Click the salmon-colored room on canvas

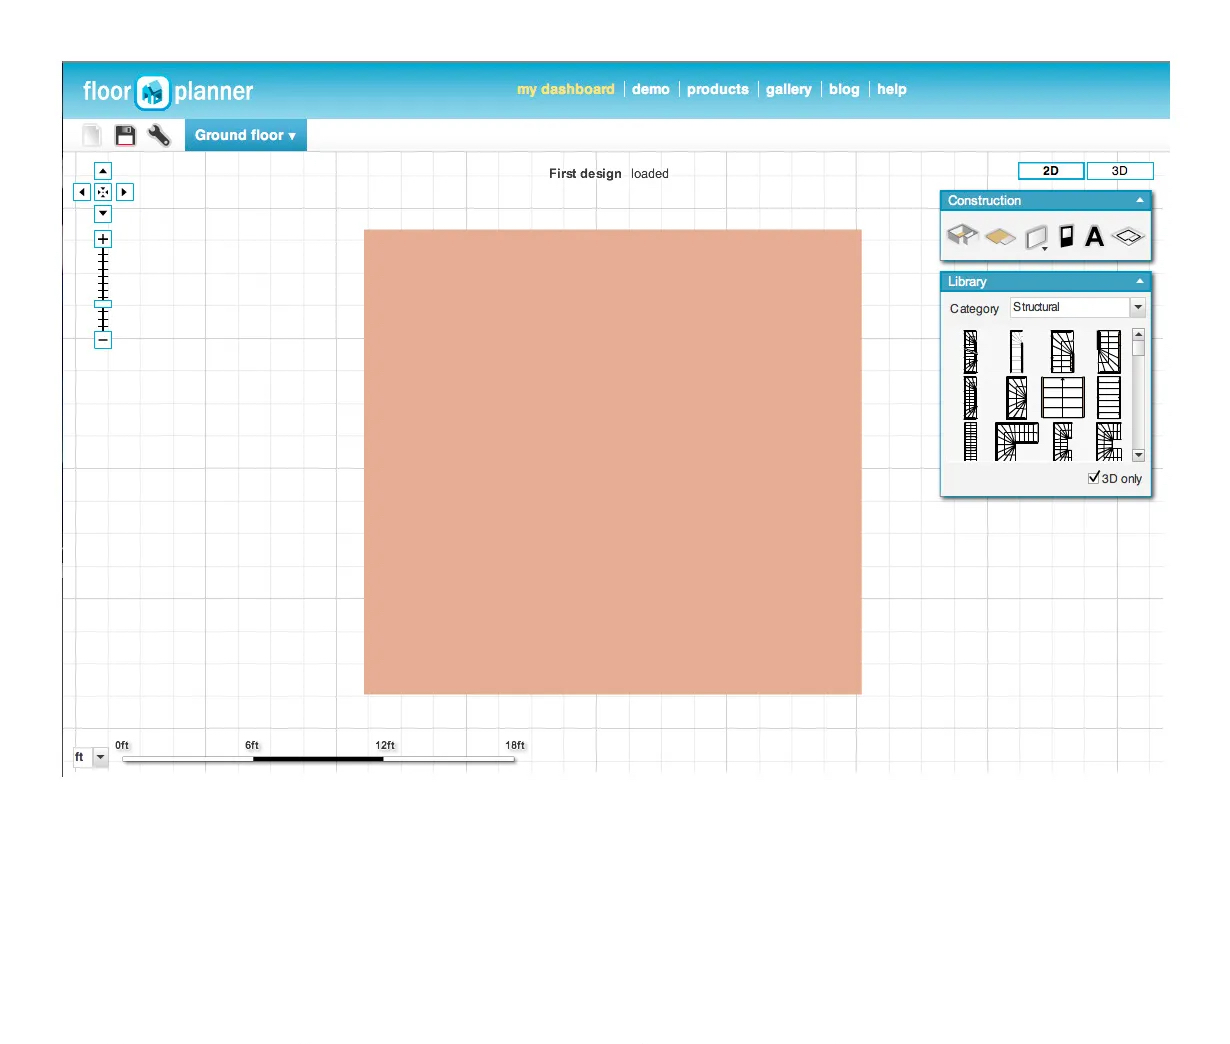(612, 461)
